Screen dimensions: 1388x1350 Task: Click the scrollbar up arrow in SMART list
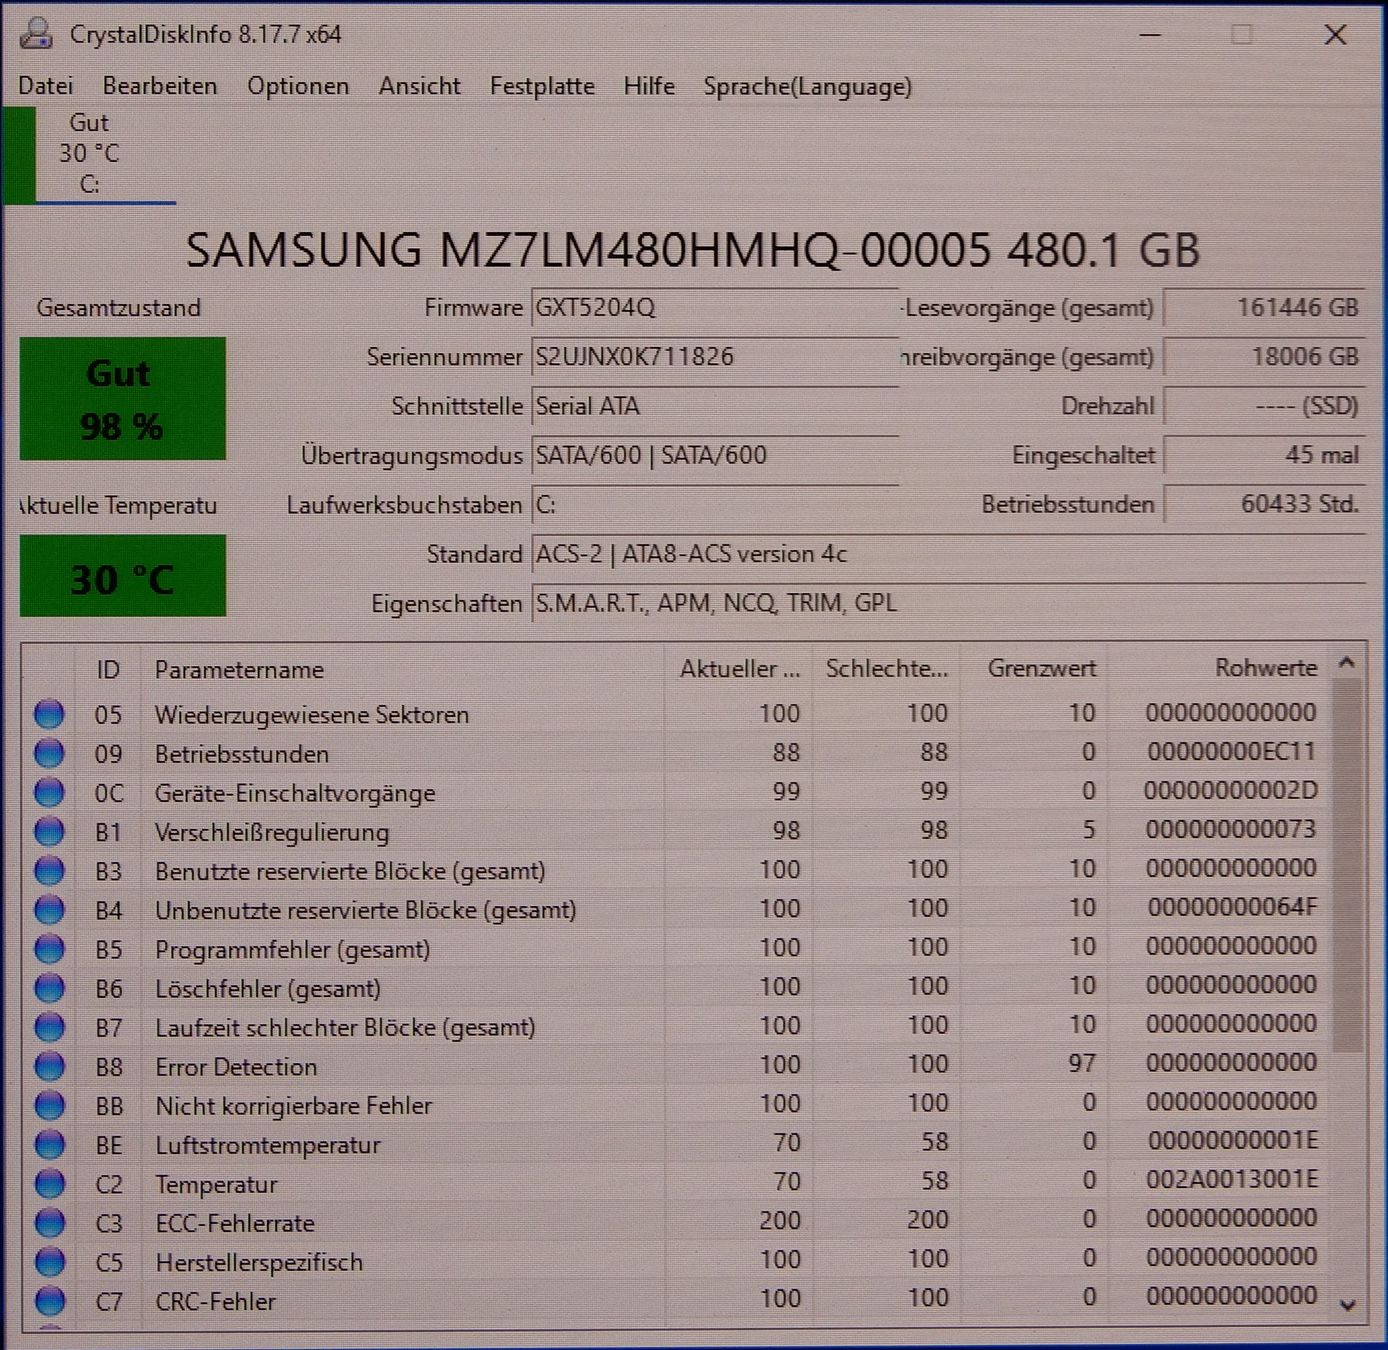pyautogui.click(x=1347, y=663)
